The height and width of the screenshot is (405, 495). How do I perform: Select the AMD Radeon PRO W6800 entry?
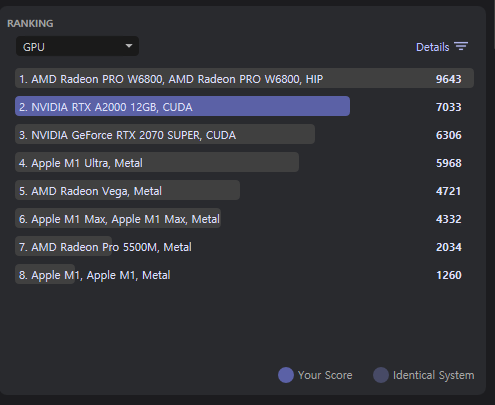(x=244, y=78)
